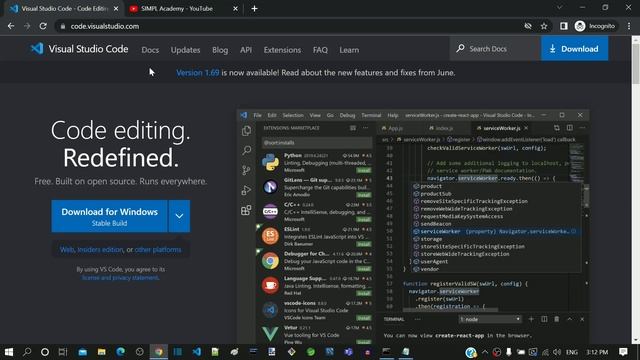Viewport: 640px width, 360px height.
Task: Open the API reference
Action: [x=246, y=50]
